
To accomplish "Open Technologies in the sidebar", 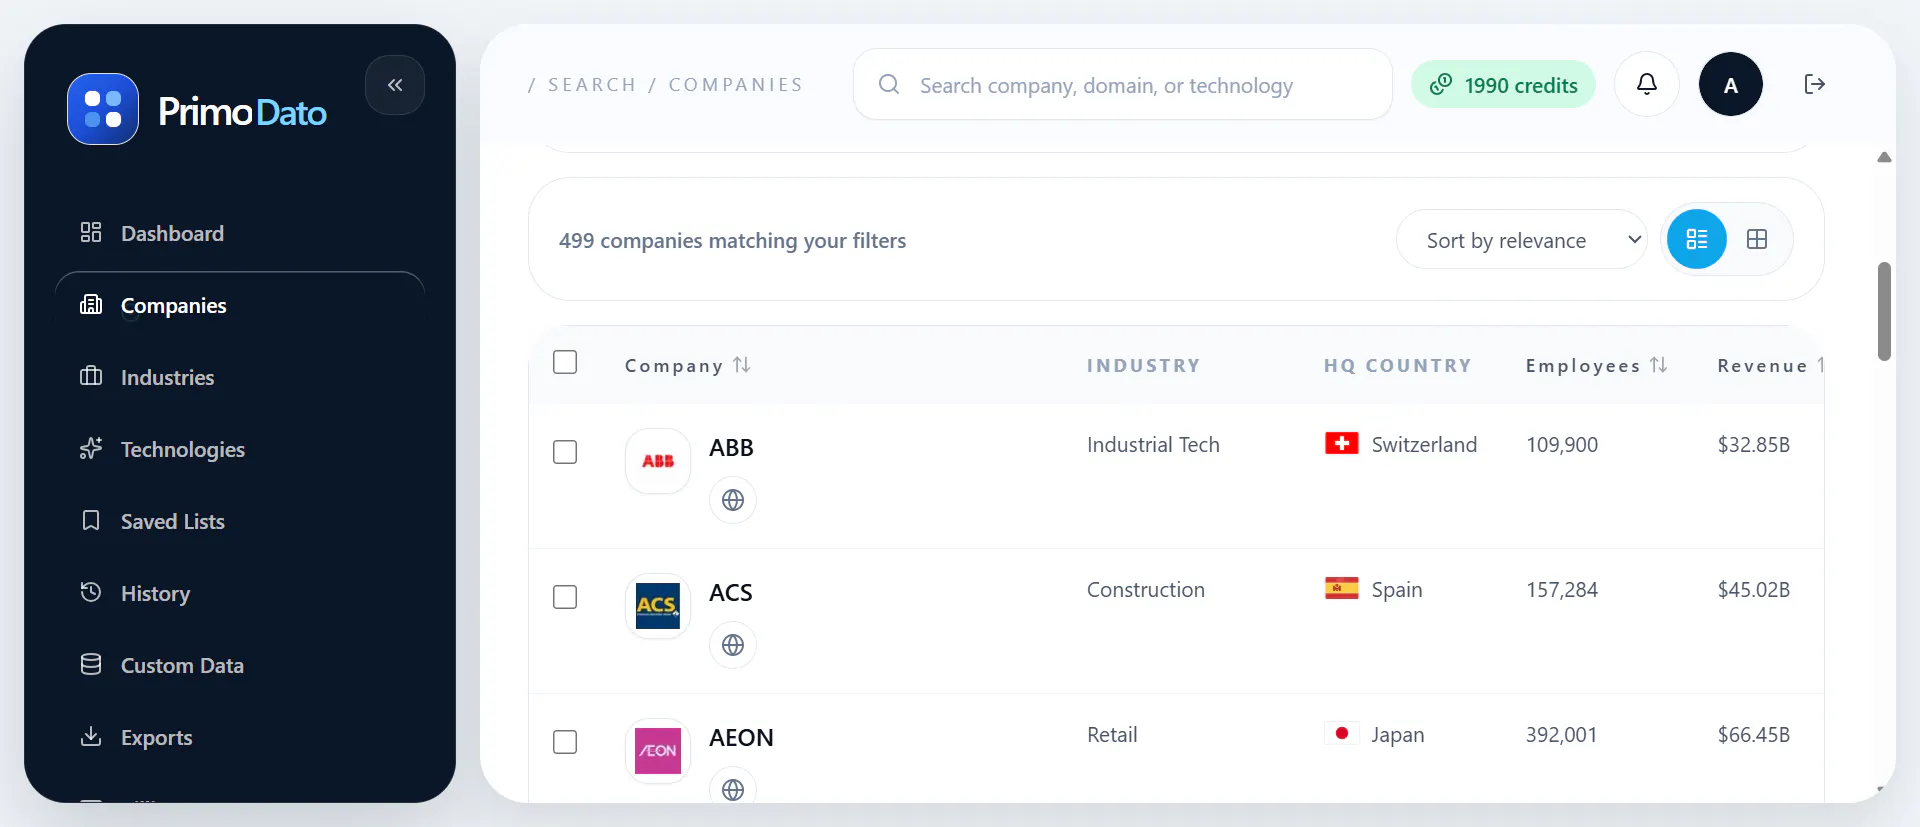I will click(x=240, y=449).
